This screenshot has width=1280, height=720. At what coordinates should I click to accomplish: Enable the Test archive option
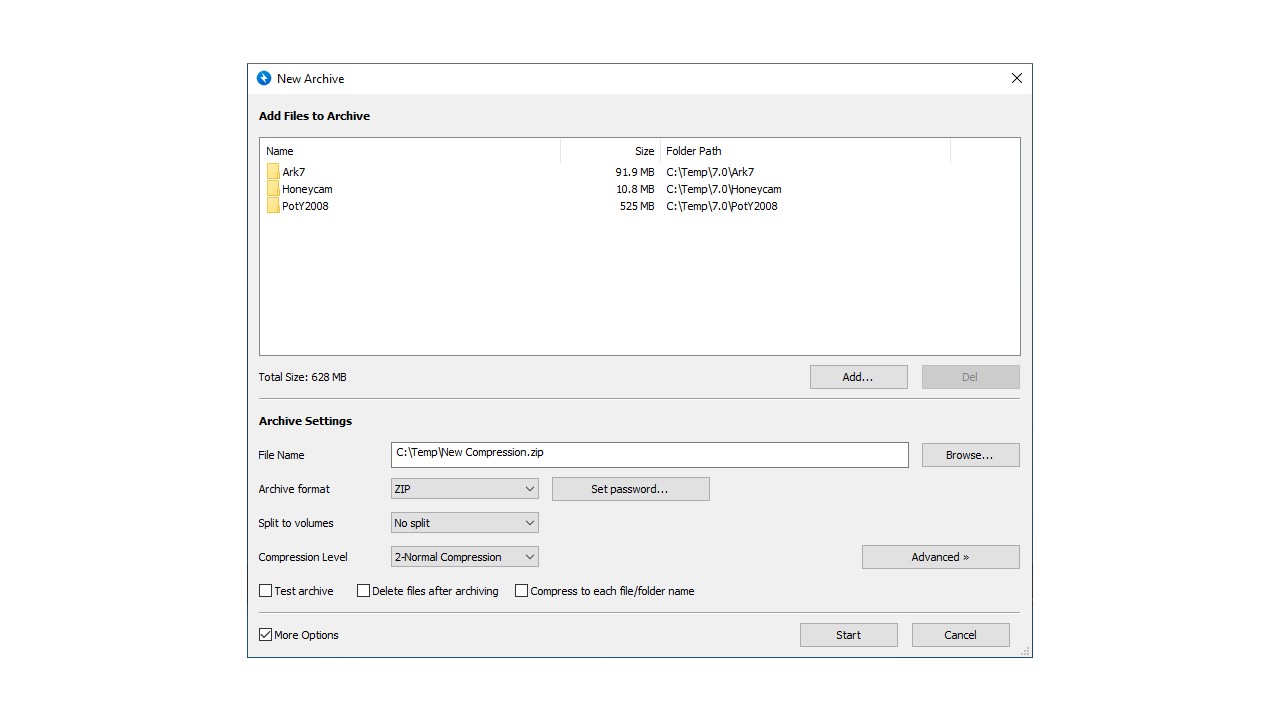tap(265, 590)
